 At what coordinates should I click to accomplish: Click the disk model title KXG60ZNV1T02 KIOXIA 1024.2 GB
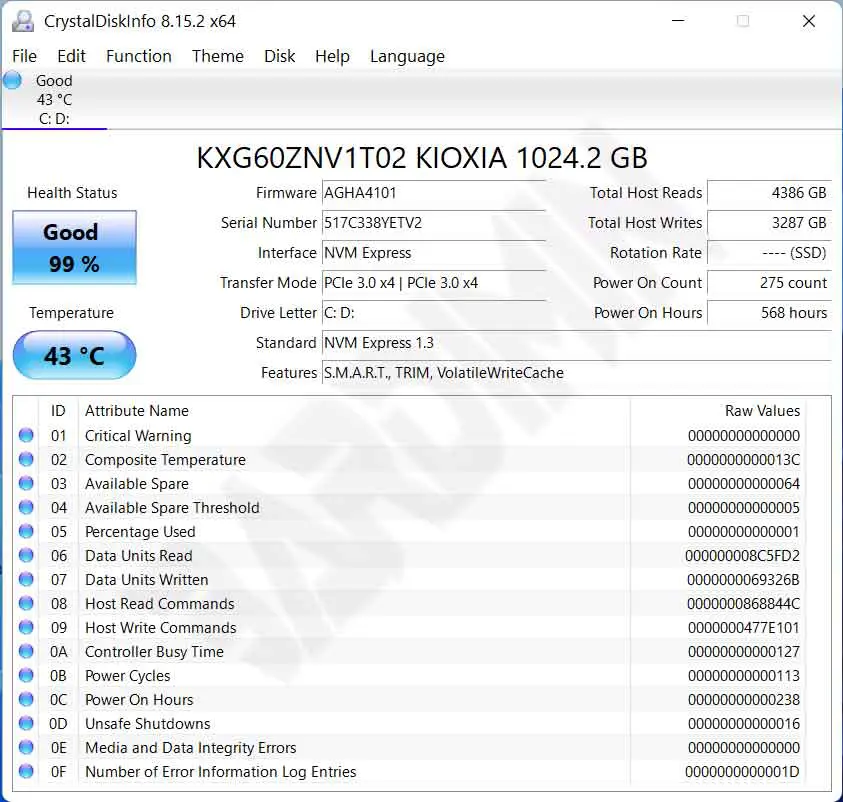[x=422, y=157]
